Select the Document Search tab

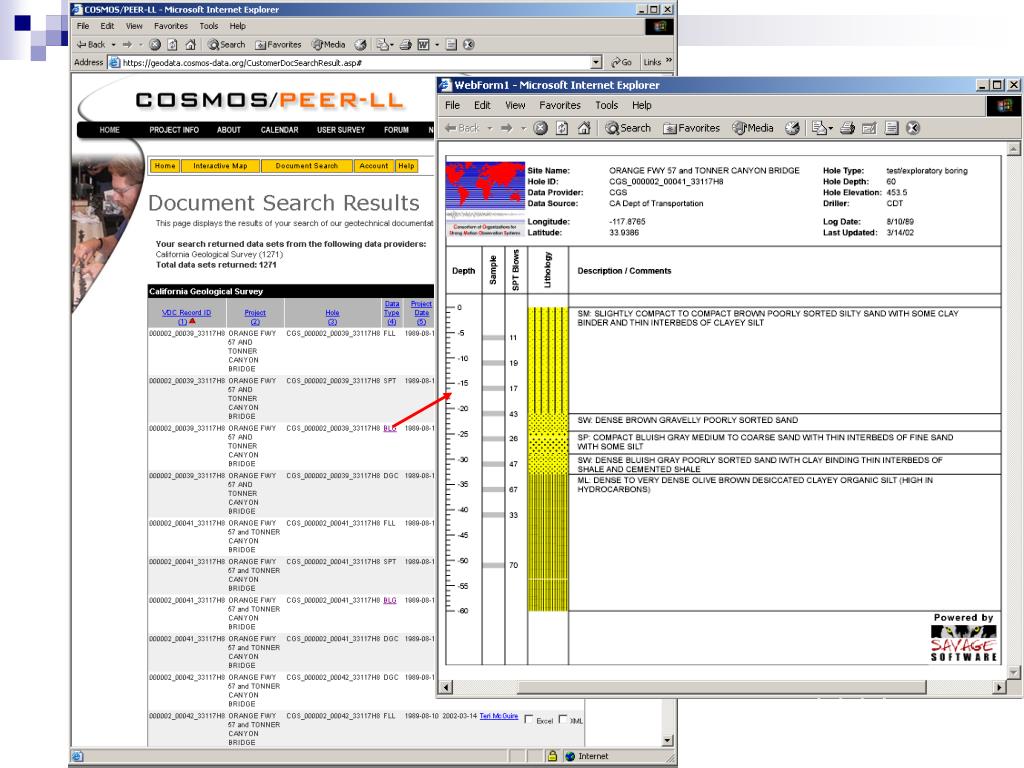click(x=307, y=166)
